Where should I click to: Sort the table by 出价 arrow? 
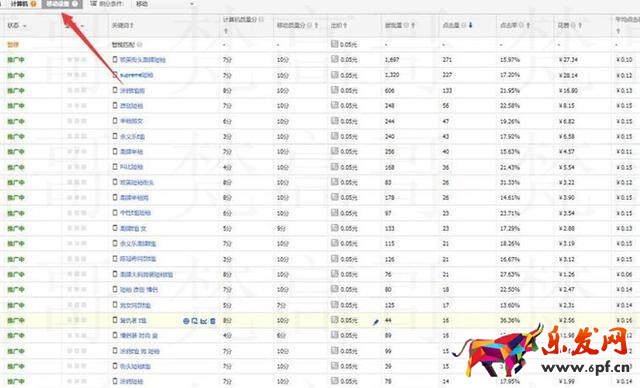tap(345, 25)
